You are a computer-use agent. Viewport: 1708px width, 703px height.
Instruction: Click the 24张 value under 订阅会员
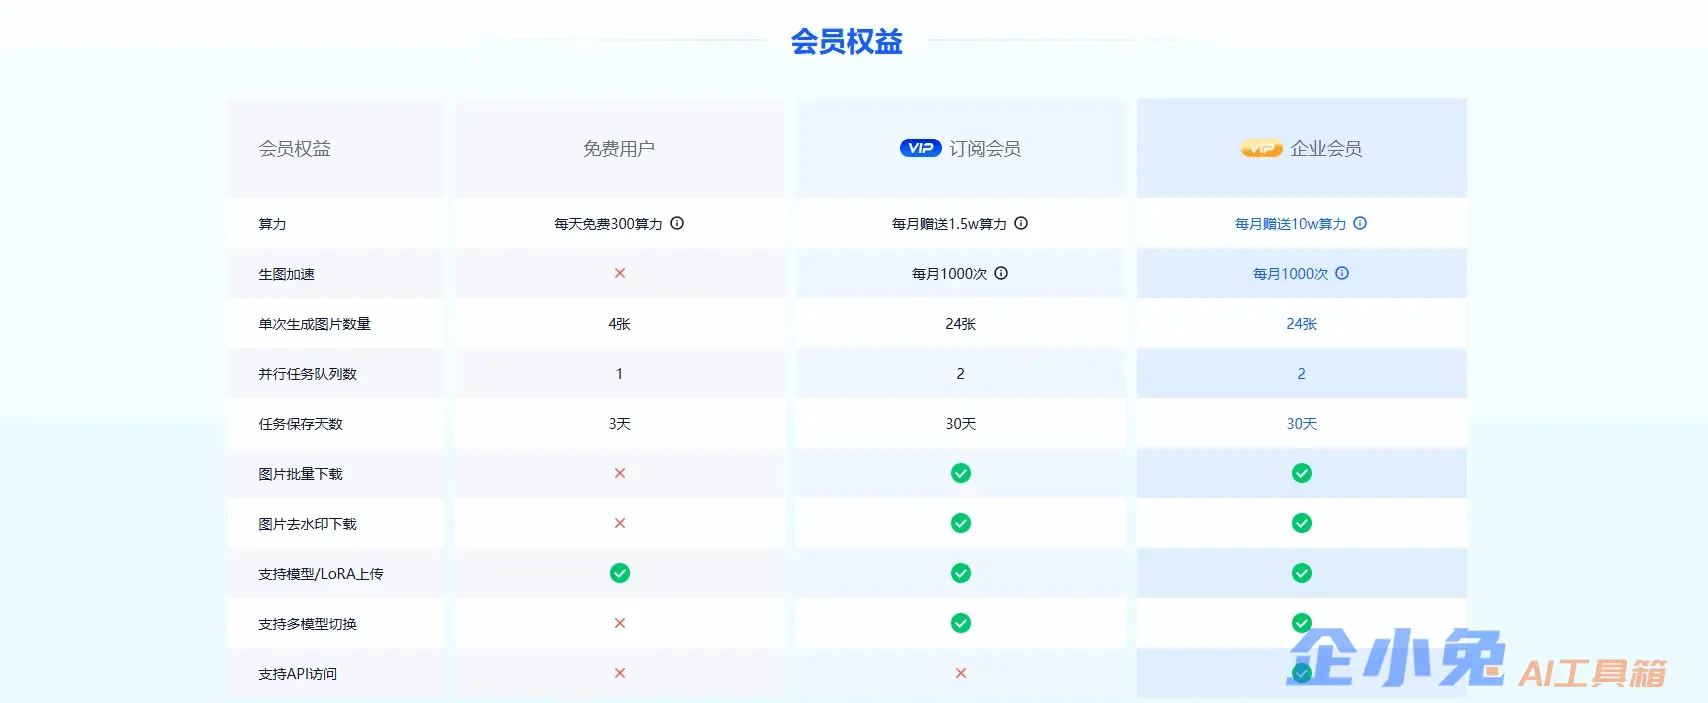961,324
